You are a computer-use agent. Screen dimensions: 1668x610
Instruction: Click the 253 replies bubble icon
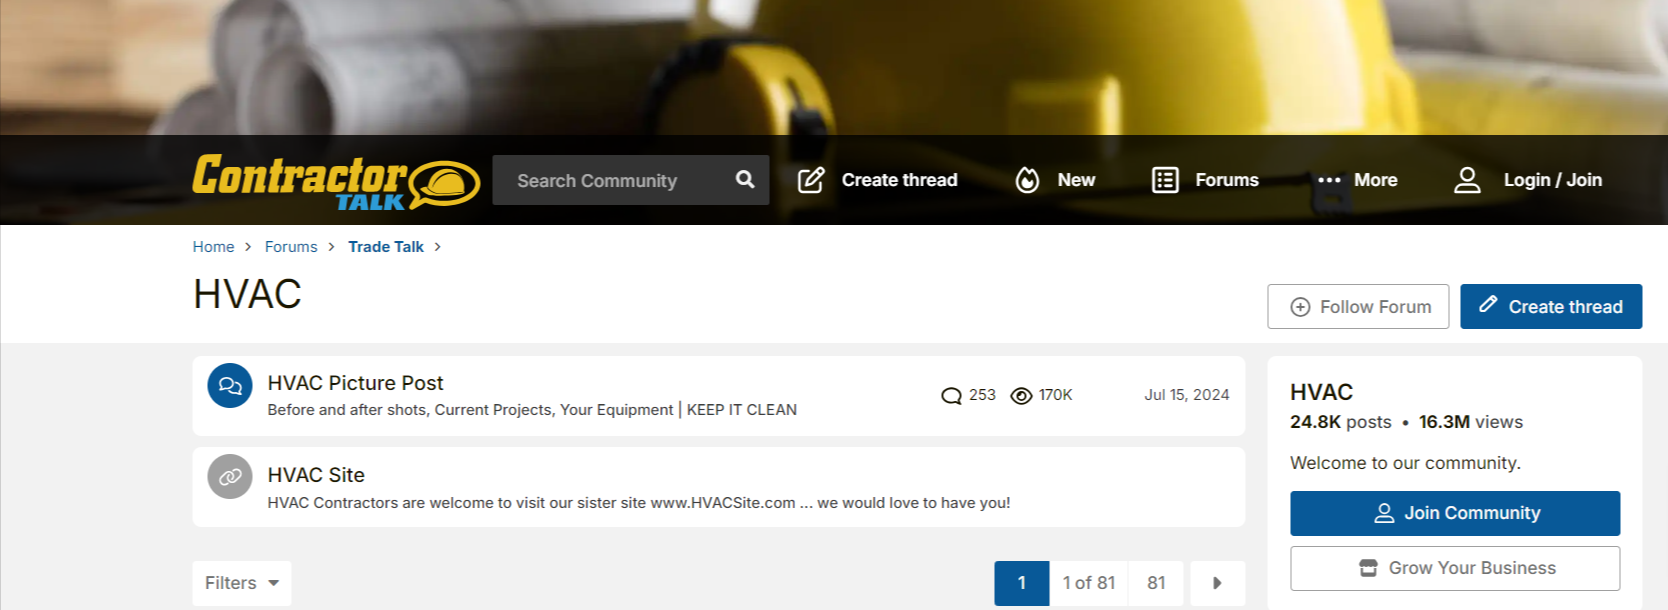tap(951, 396)
